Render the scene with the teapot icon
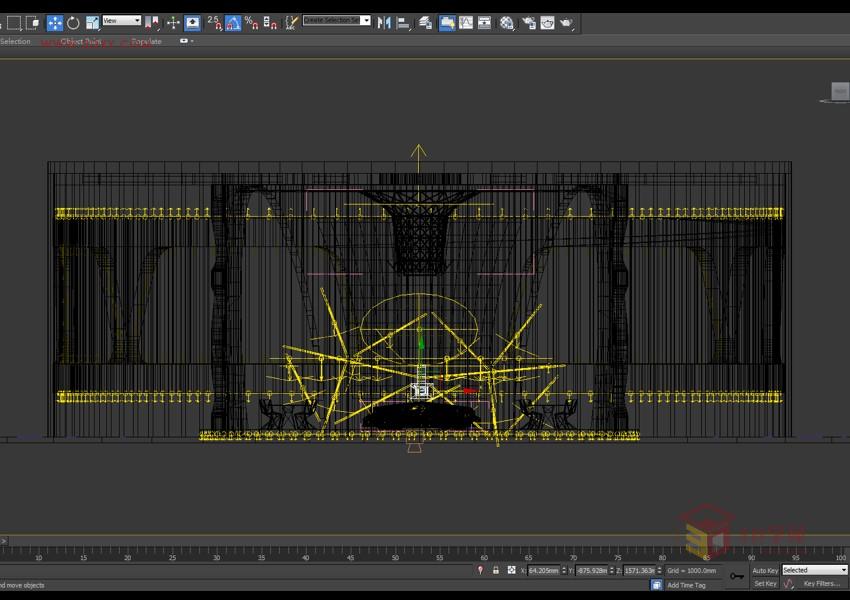Image resolution: width=850 pixels, height=600 pixels. [x=566, y=21]
